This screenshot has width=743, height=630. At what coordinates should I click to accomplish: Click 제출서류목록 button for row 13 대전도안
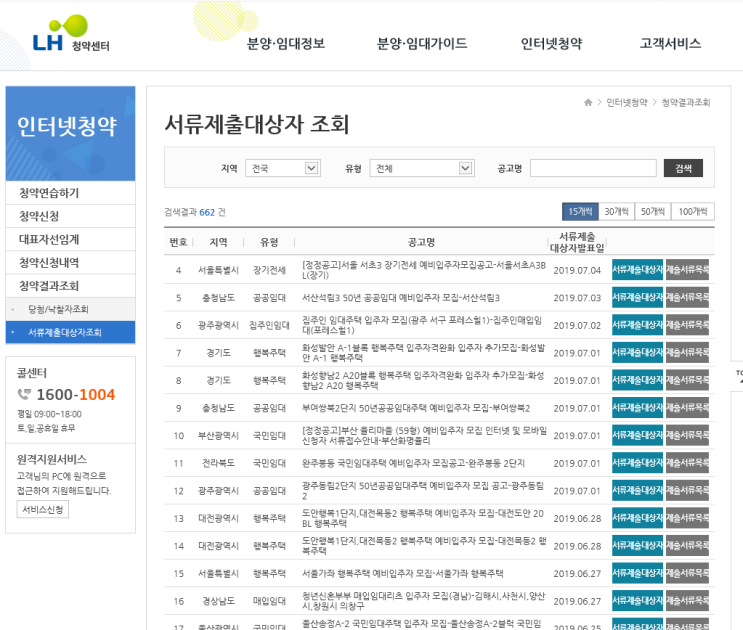[687, 518]
